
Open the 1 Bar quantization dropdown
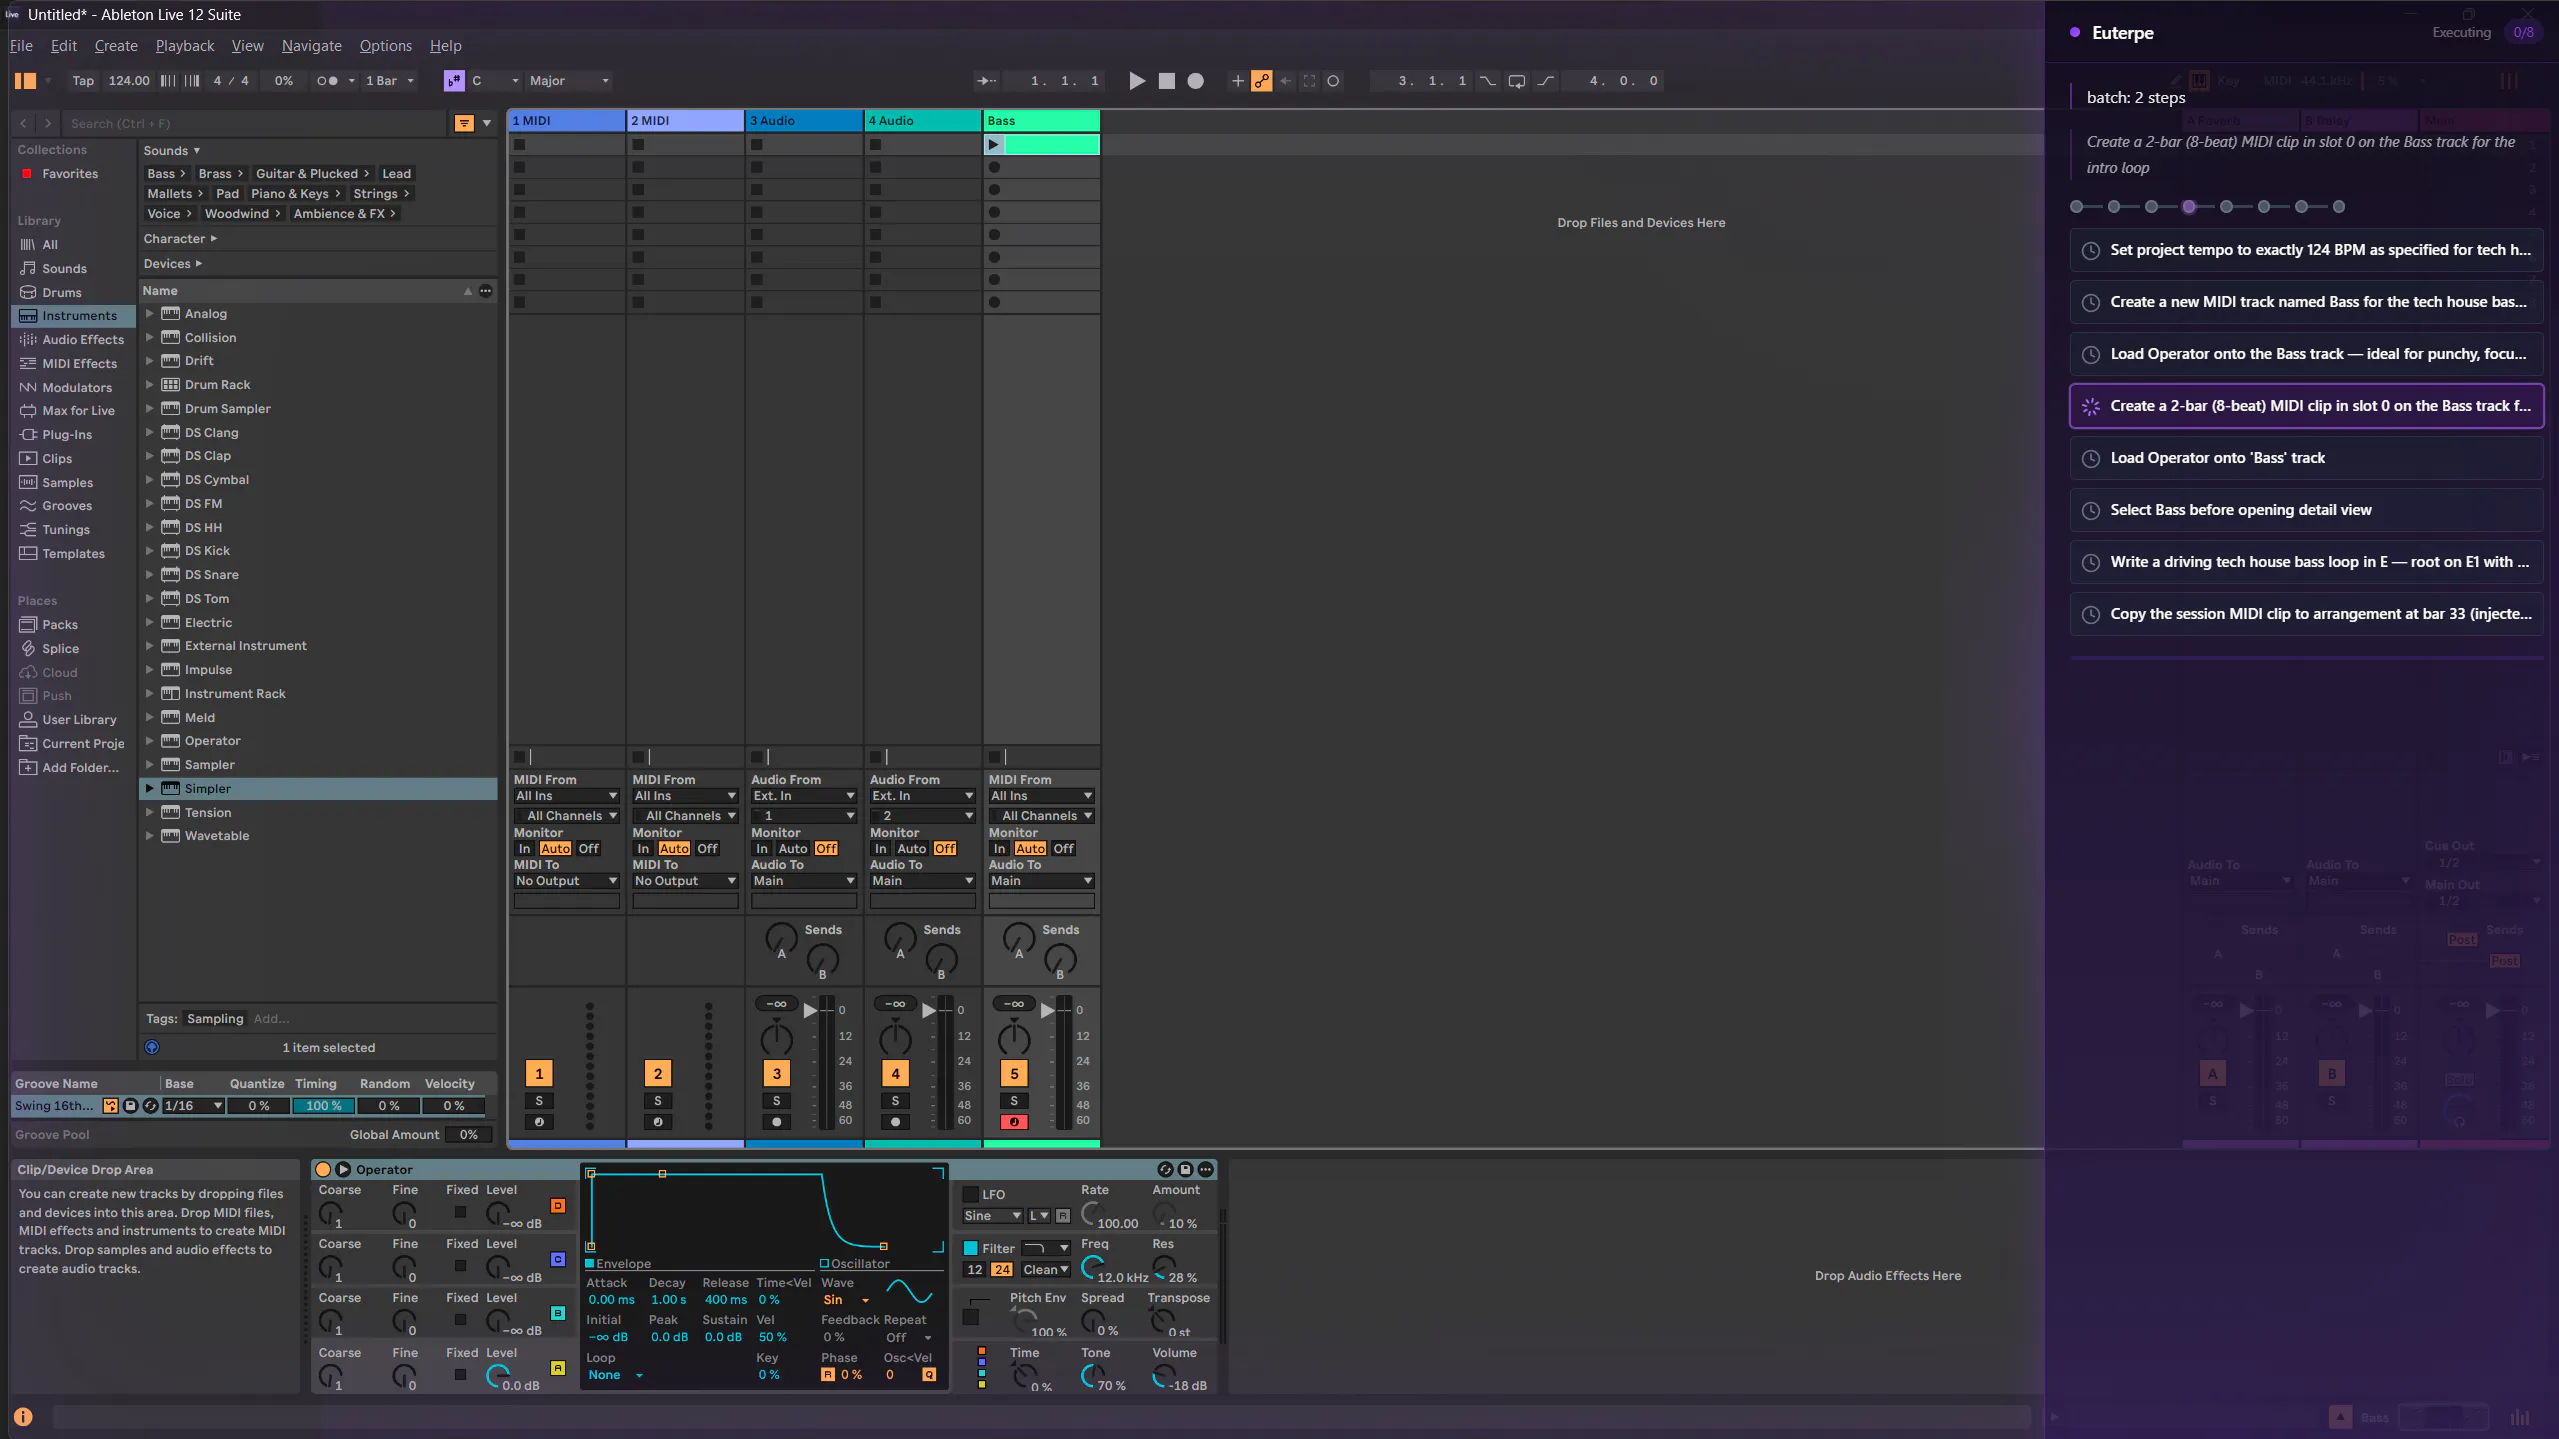coord(389,81)
